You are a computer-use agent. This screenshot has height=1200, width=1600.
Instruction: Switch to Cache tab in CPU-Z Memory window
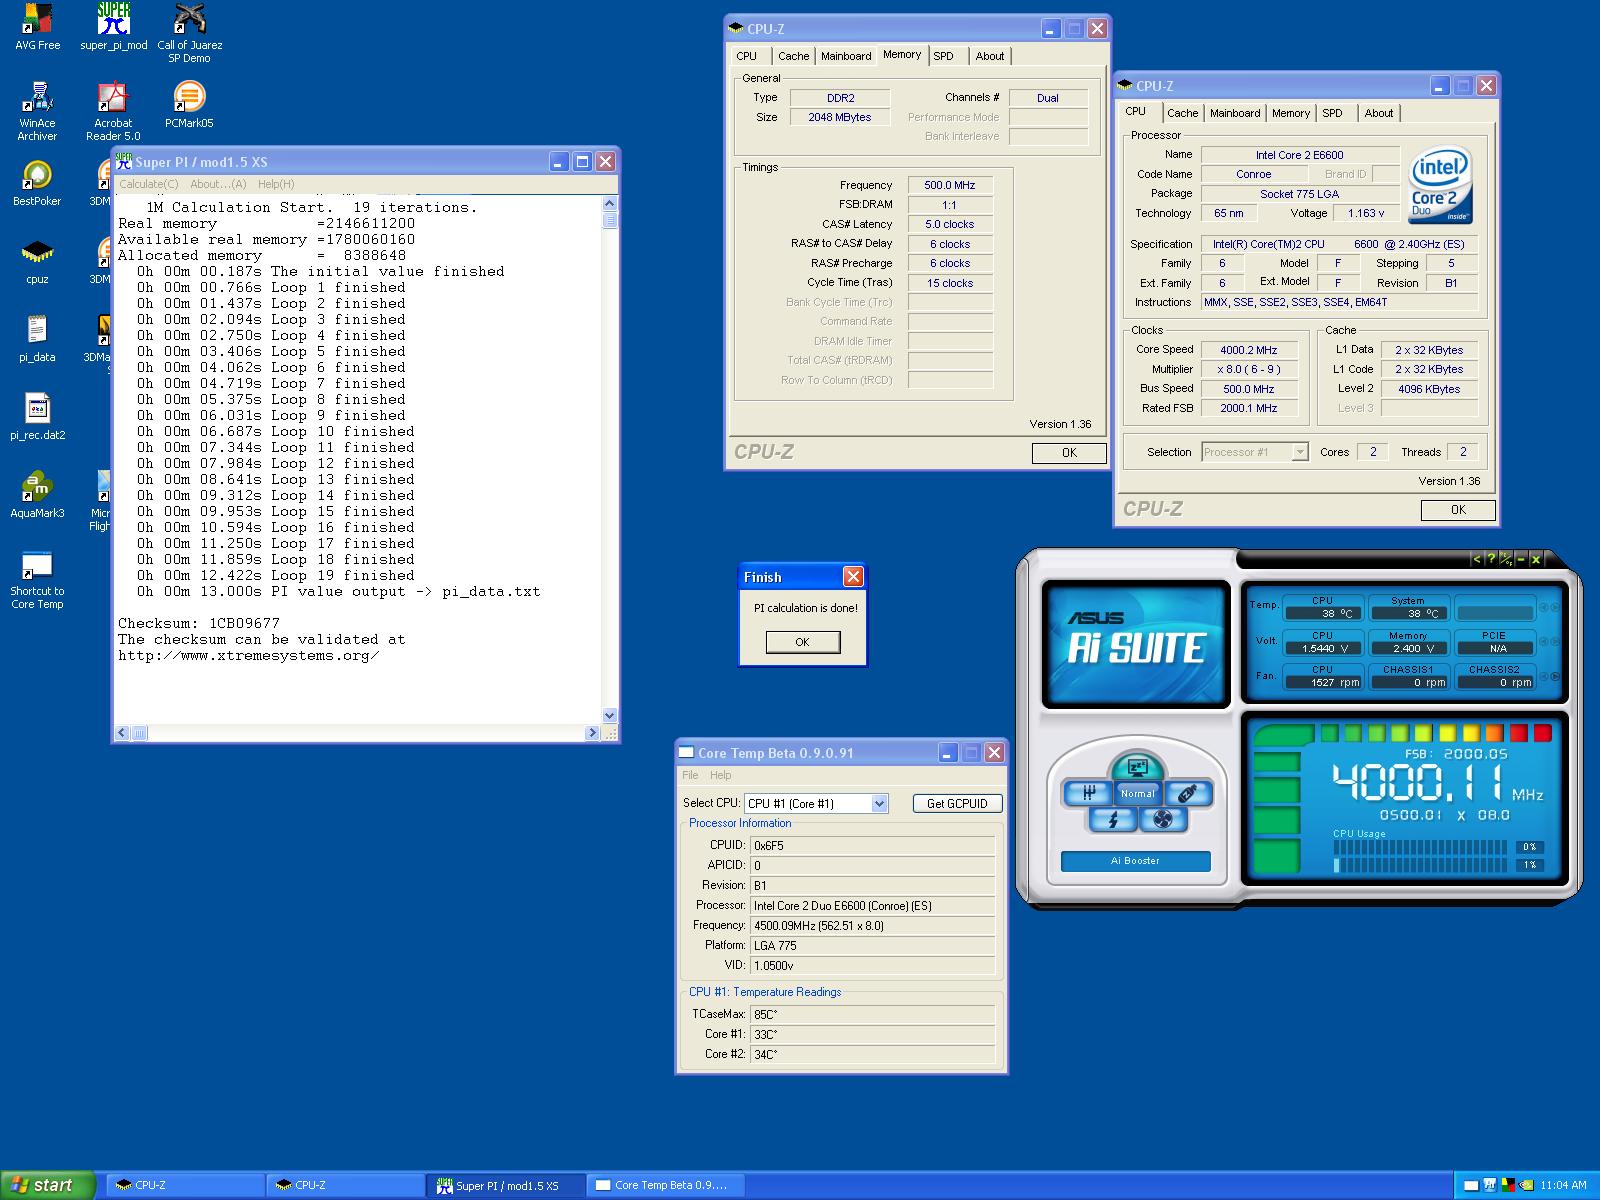[793, 56]
